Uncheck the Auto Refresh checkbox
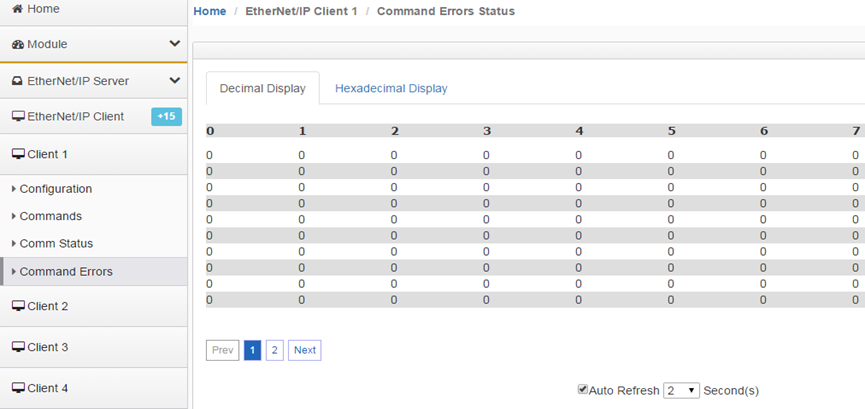 pyautogui.click(x=583, y=390)
